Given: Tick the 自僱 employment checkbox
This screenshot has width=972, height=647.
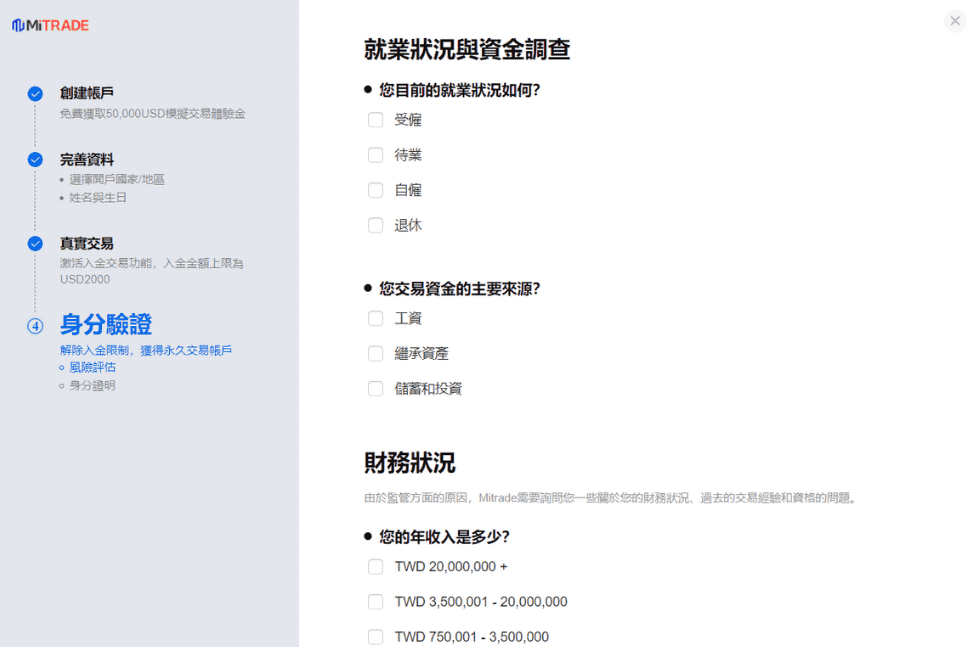Looking at the screenshot, I should click(x=376, y=190).
